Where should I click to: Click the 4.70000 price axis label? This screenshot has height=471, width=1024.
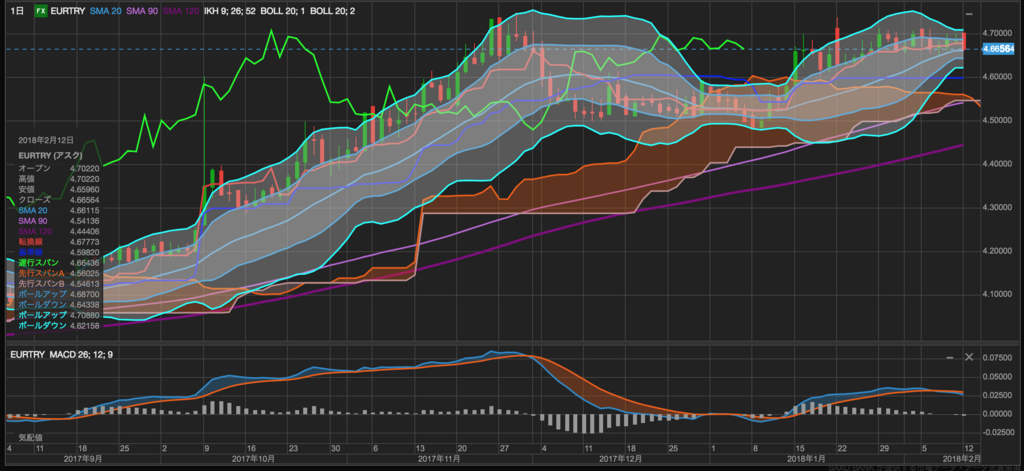(x=999, y=33)
